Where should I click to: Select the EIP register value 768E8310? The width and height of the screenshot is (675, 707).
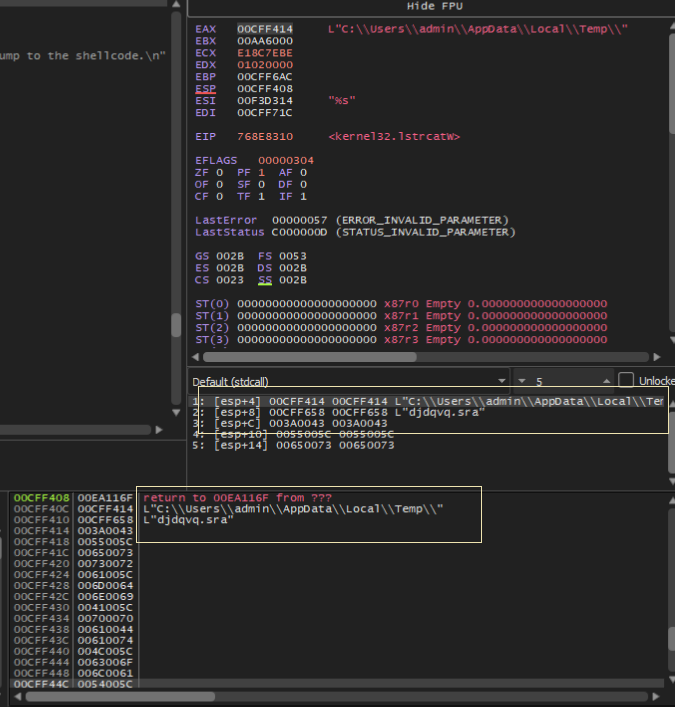coord(265,137)
